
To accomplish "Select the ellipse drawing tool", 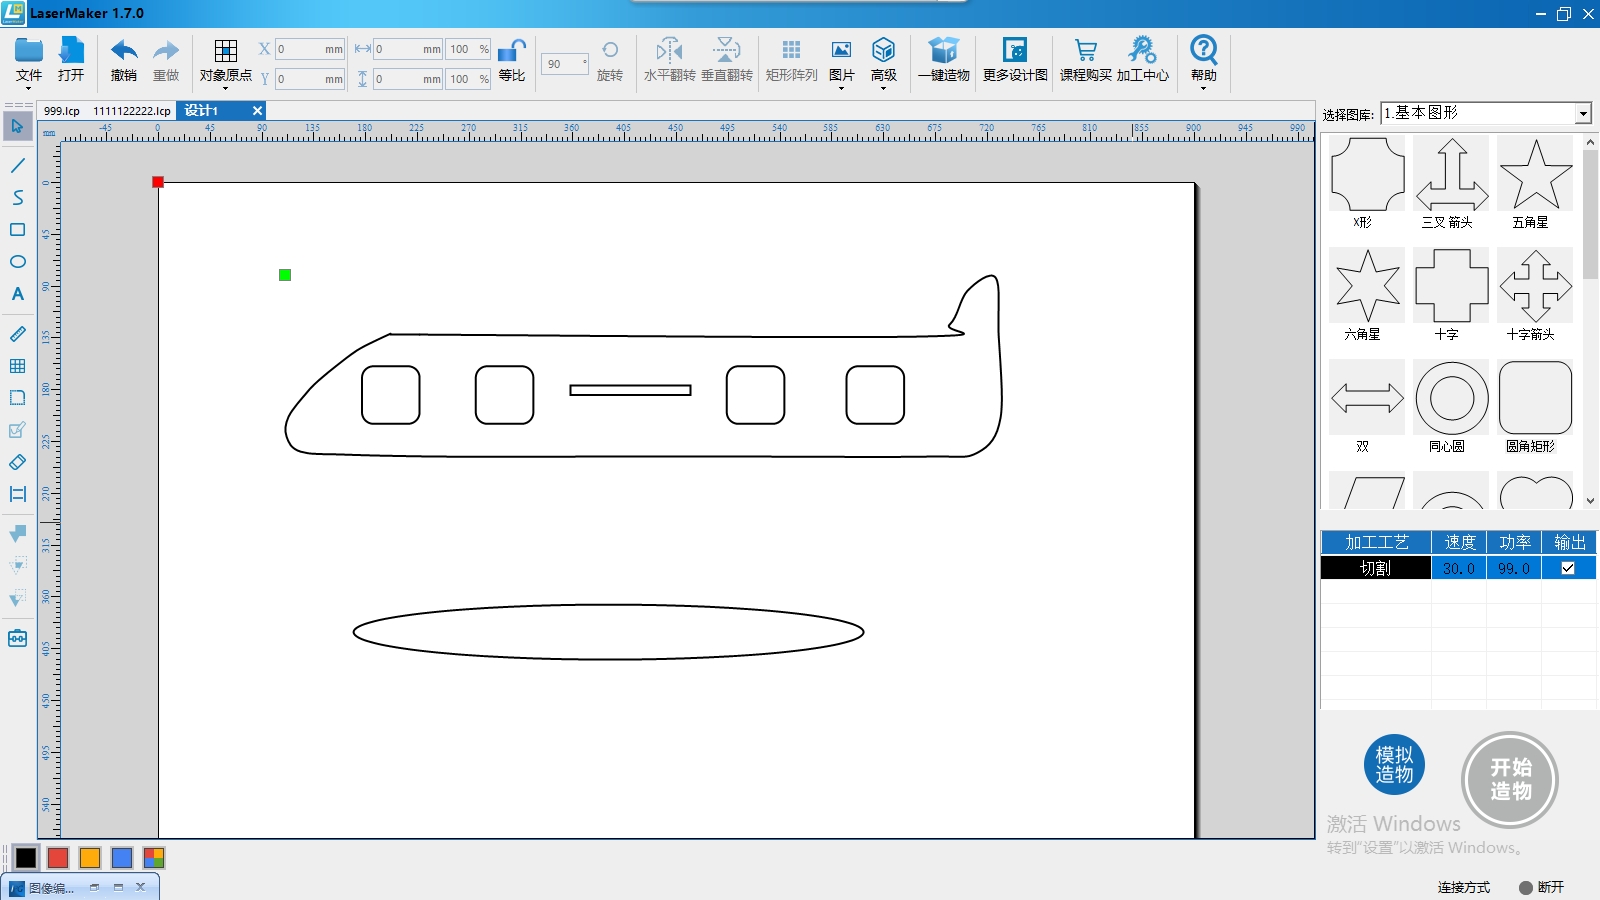I will tap(17, 261).
